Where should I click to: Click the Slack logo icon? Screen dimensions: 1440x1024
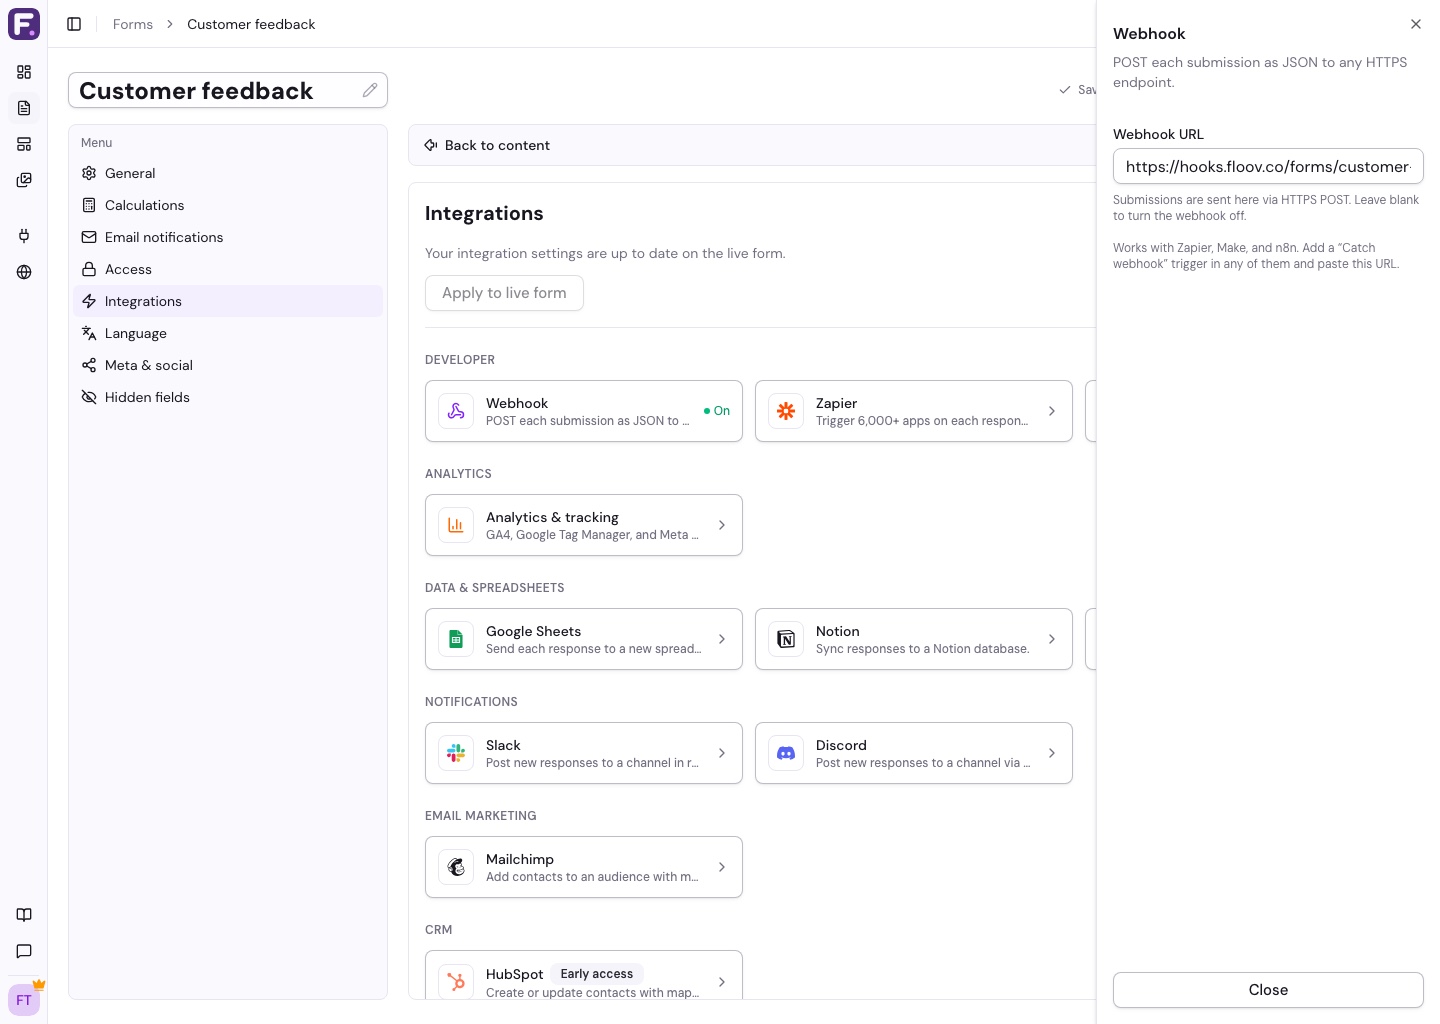(x=456, y=753)
